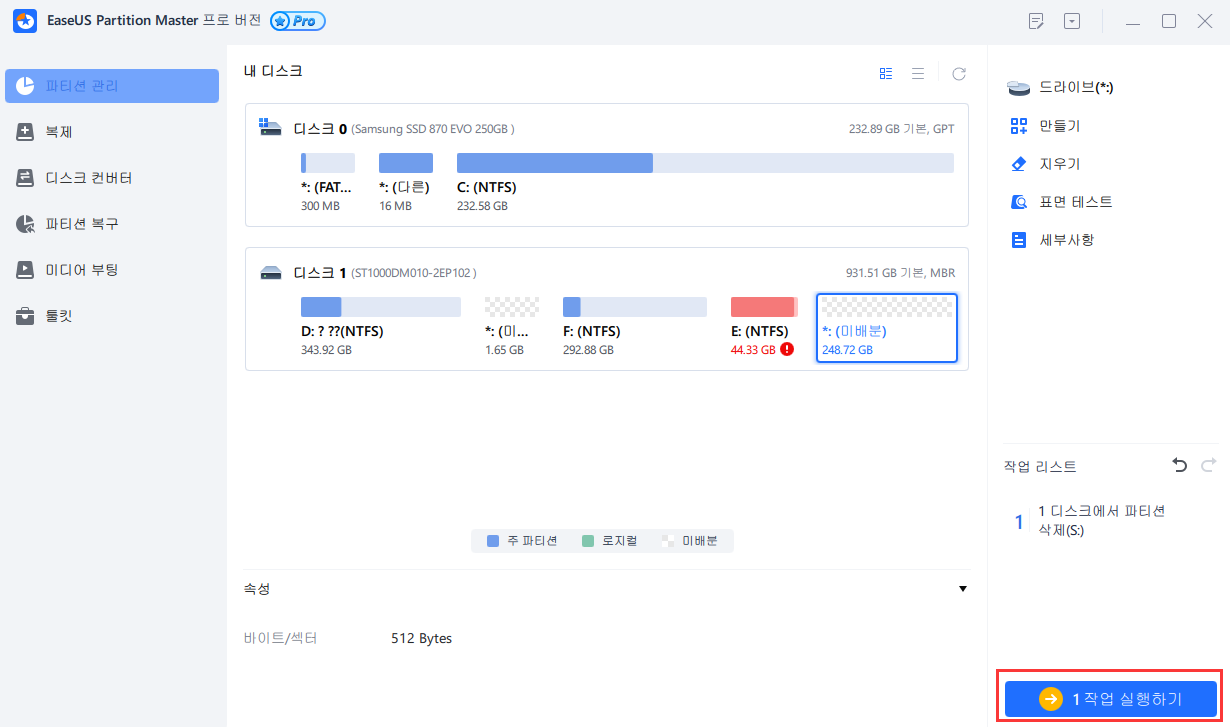Image resolution: width=1230 pixels, height=727 pixels.
Task: Open the 디스크 컨버터 menu
Action: coord(88,178)
